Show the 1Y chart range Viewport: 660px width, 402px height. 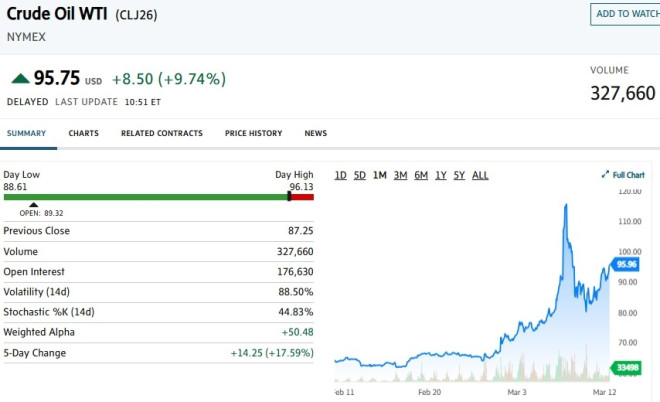tap(441, 175)
